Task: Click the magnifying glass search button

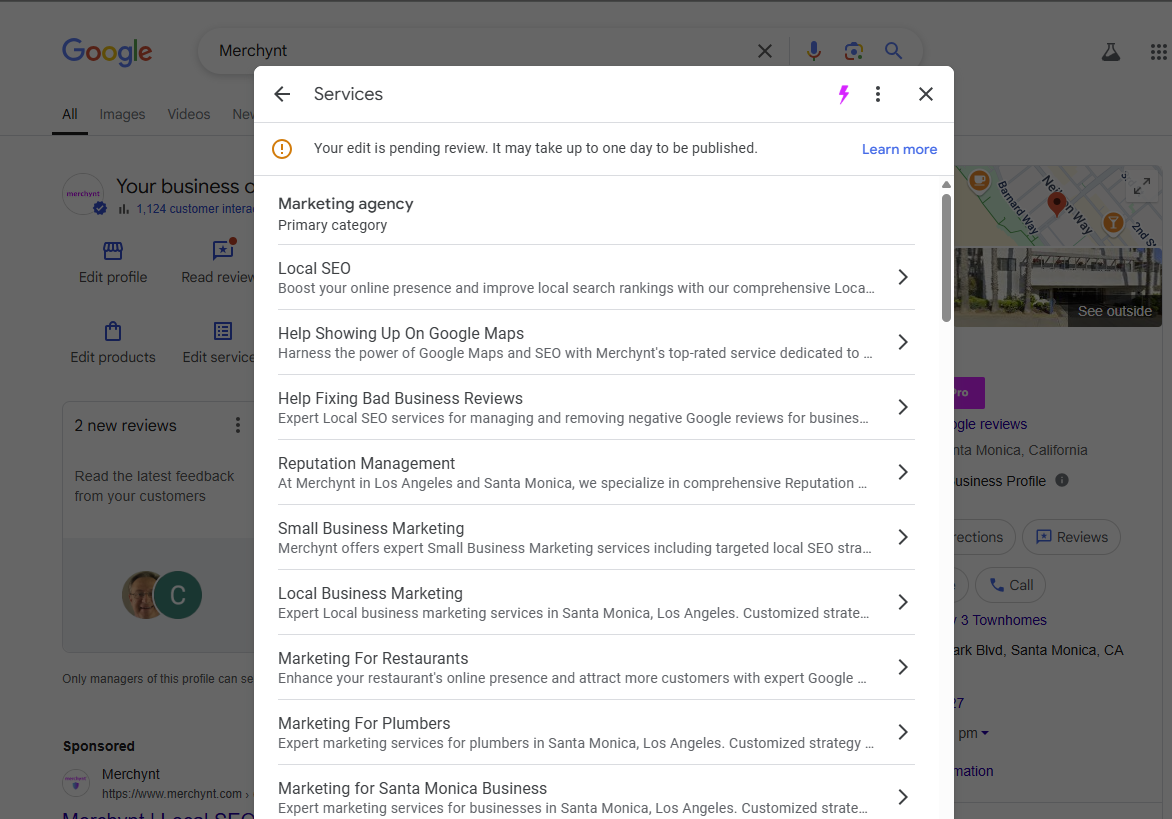Action: [x=893, y=51]
